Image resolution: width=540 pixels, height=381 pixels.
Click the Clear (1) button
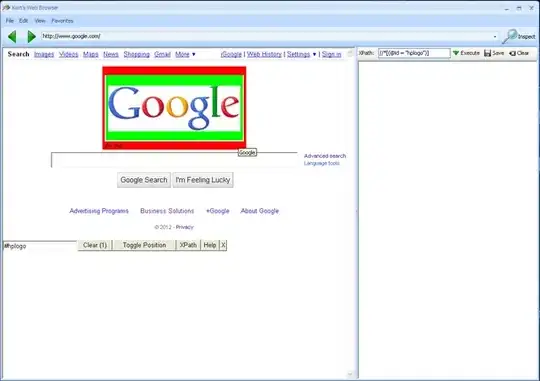pyautogui.click(x=95, y=245)
